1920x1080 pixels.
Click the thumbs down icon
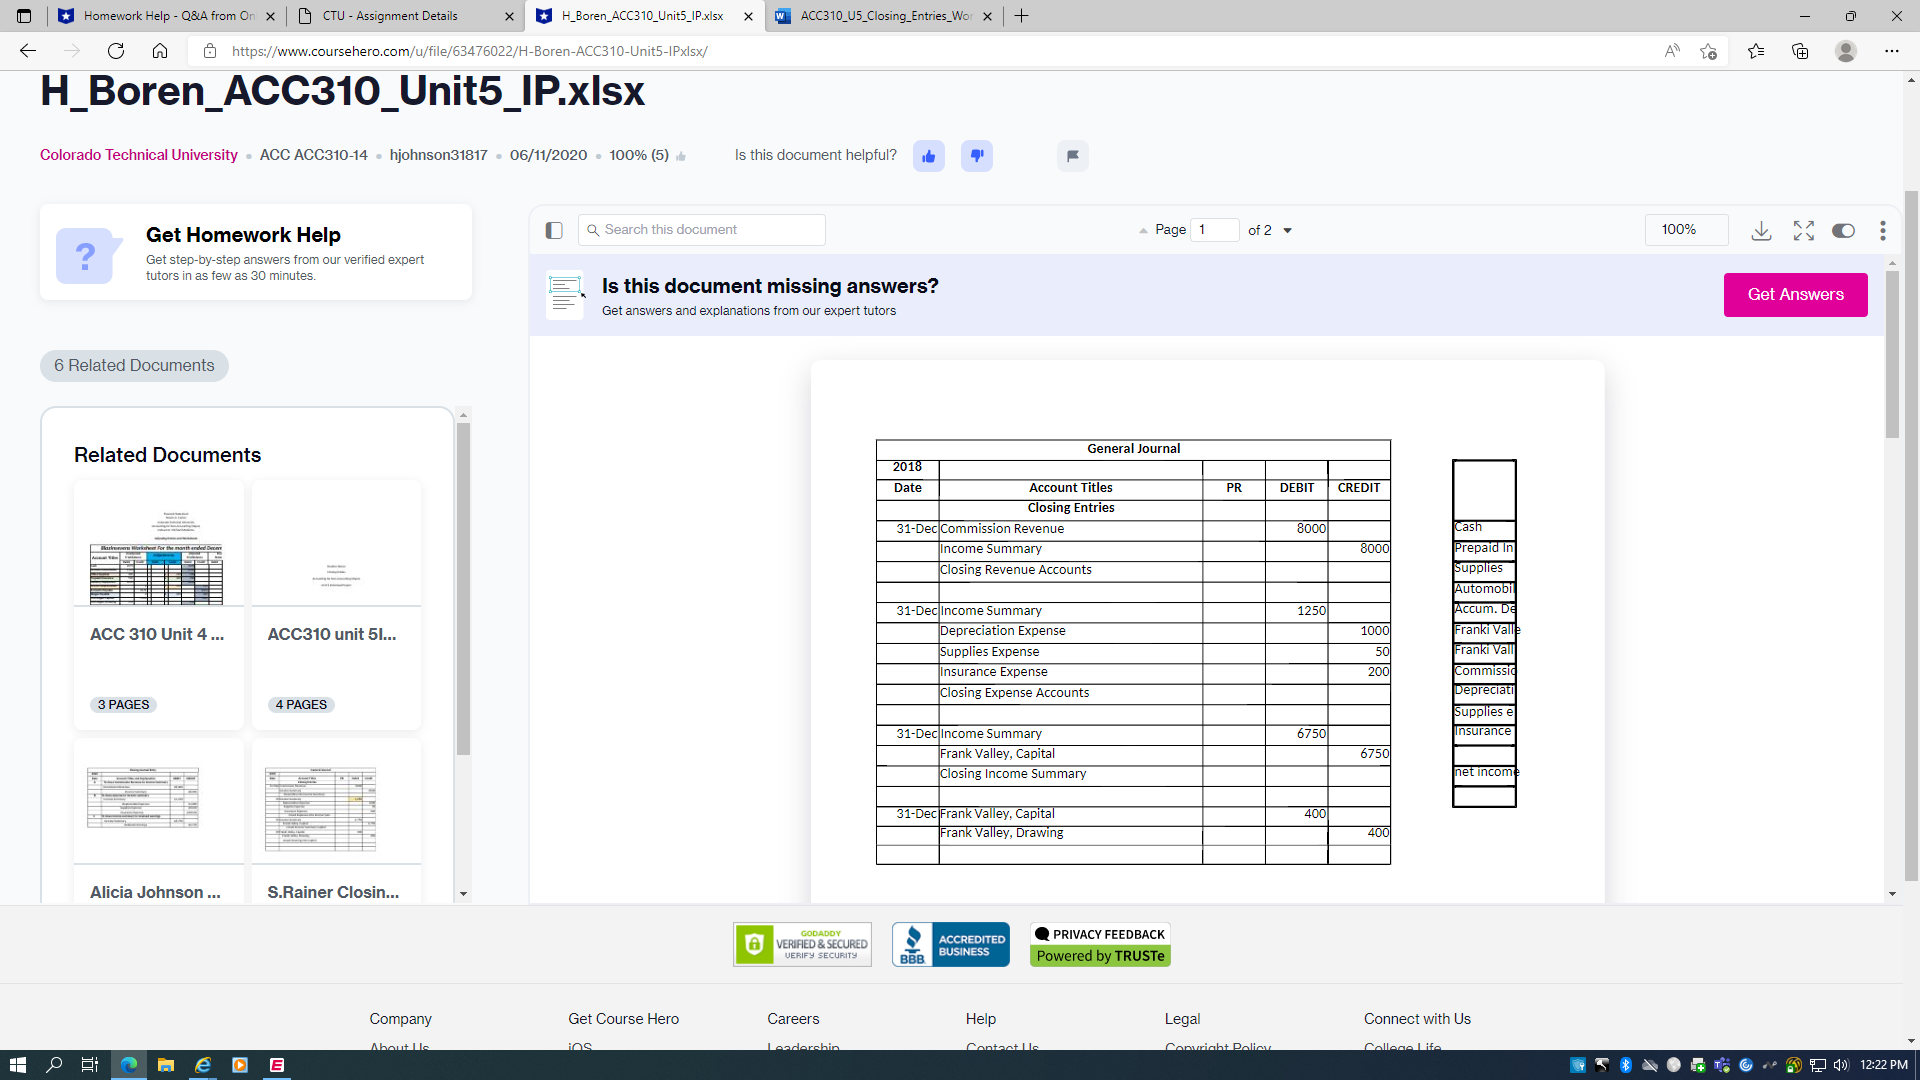[976, 156]
